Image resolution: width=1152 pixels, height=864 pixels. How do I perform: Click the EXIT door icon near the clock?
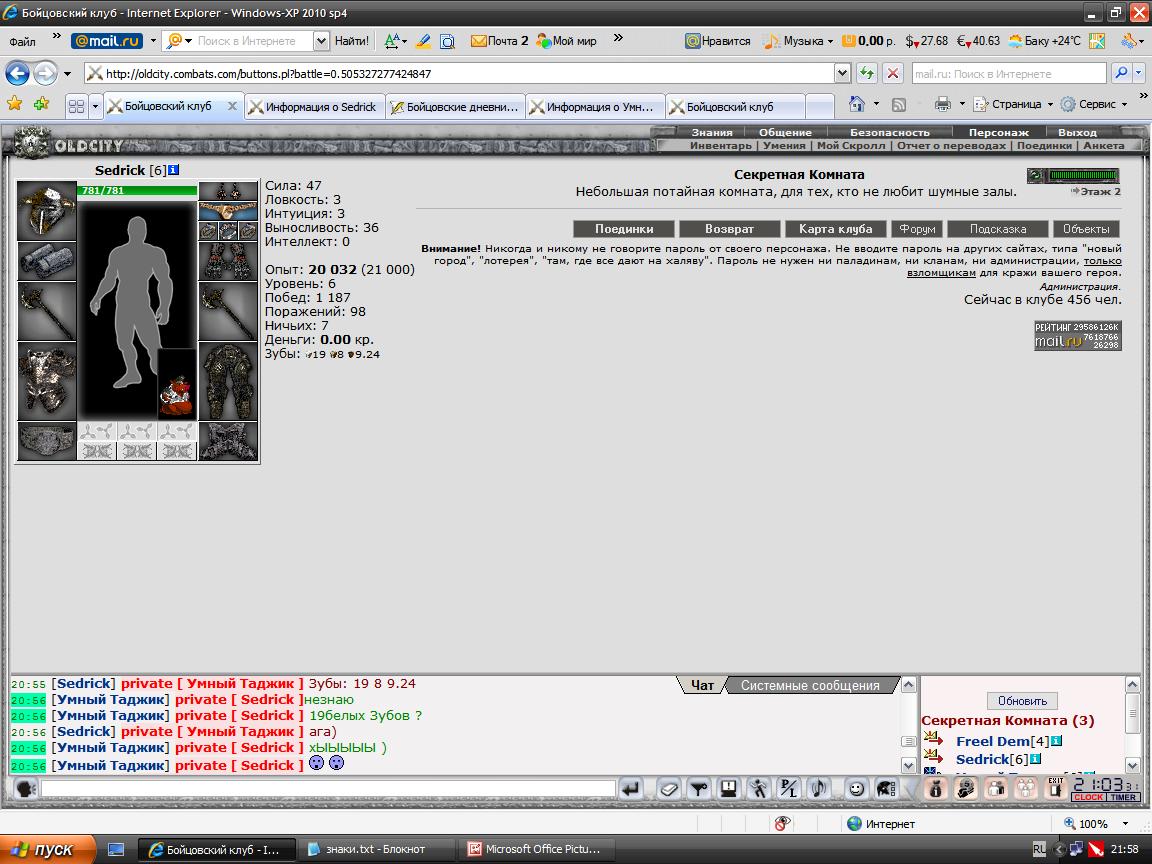(x=1056, y=788)
